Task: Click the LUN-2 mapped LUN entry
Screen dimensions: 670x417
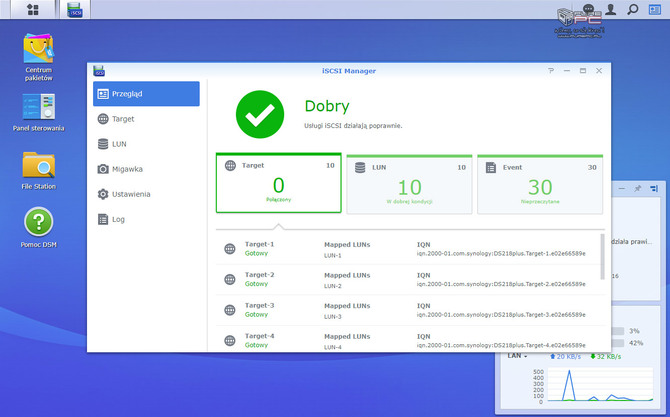Action: (333, 286)
